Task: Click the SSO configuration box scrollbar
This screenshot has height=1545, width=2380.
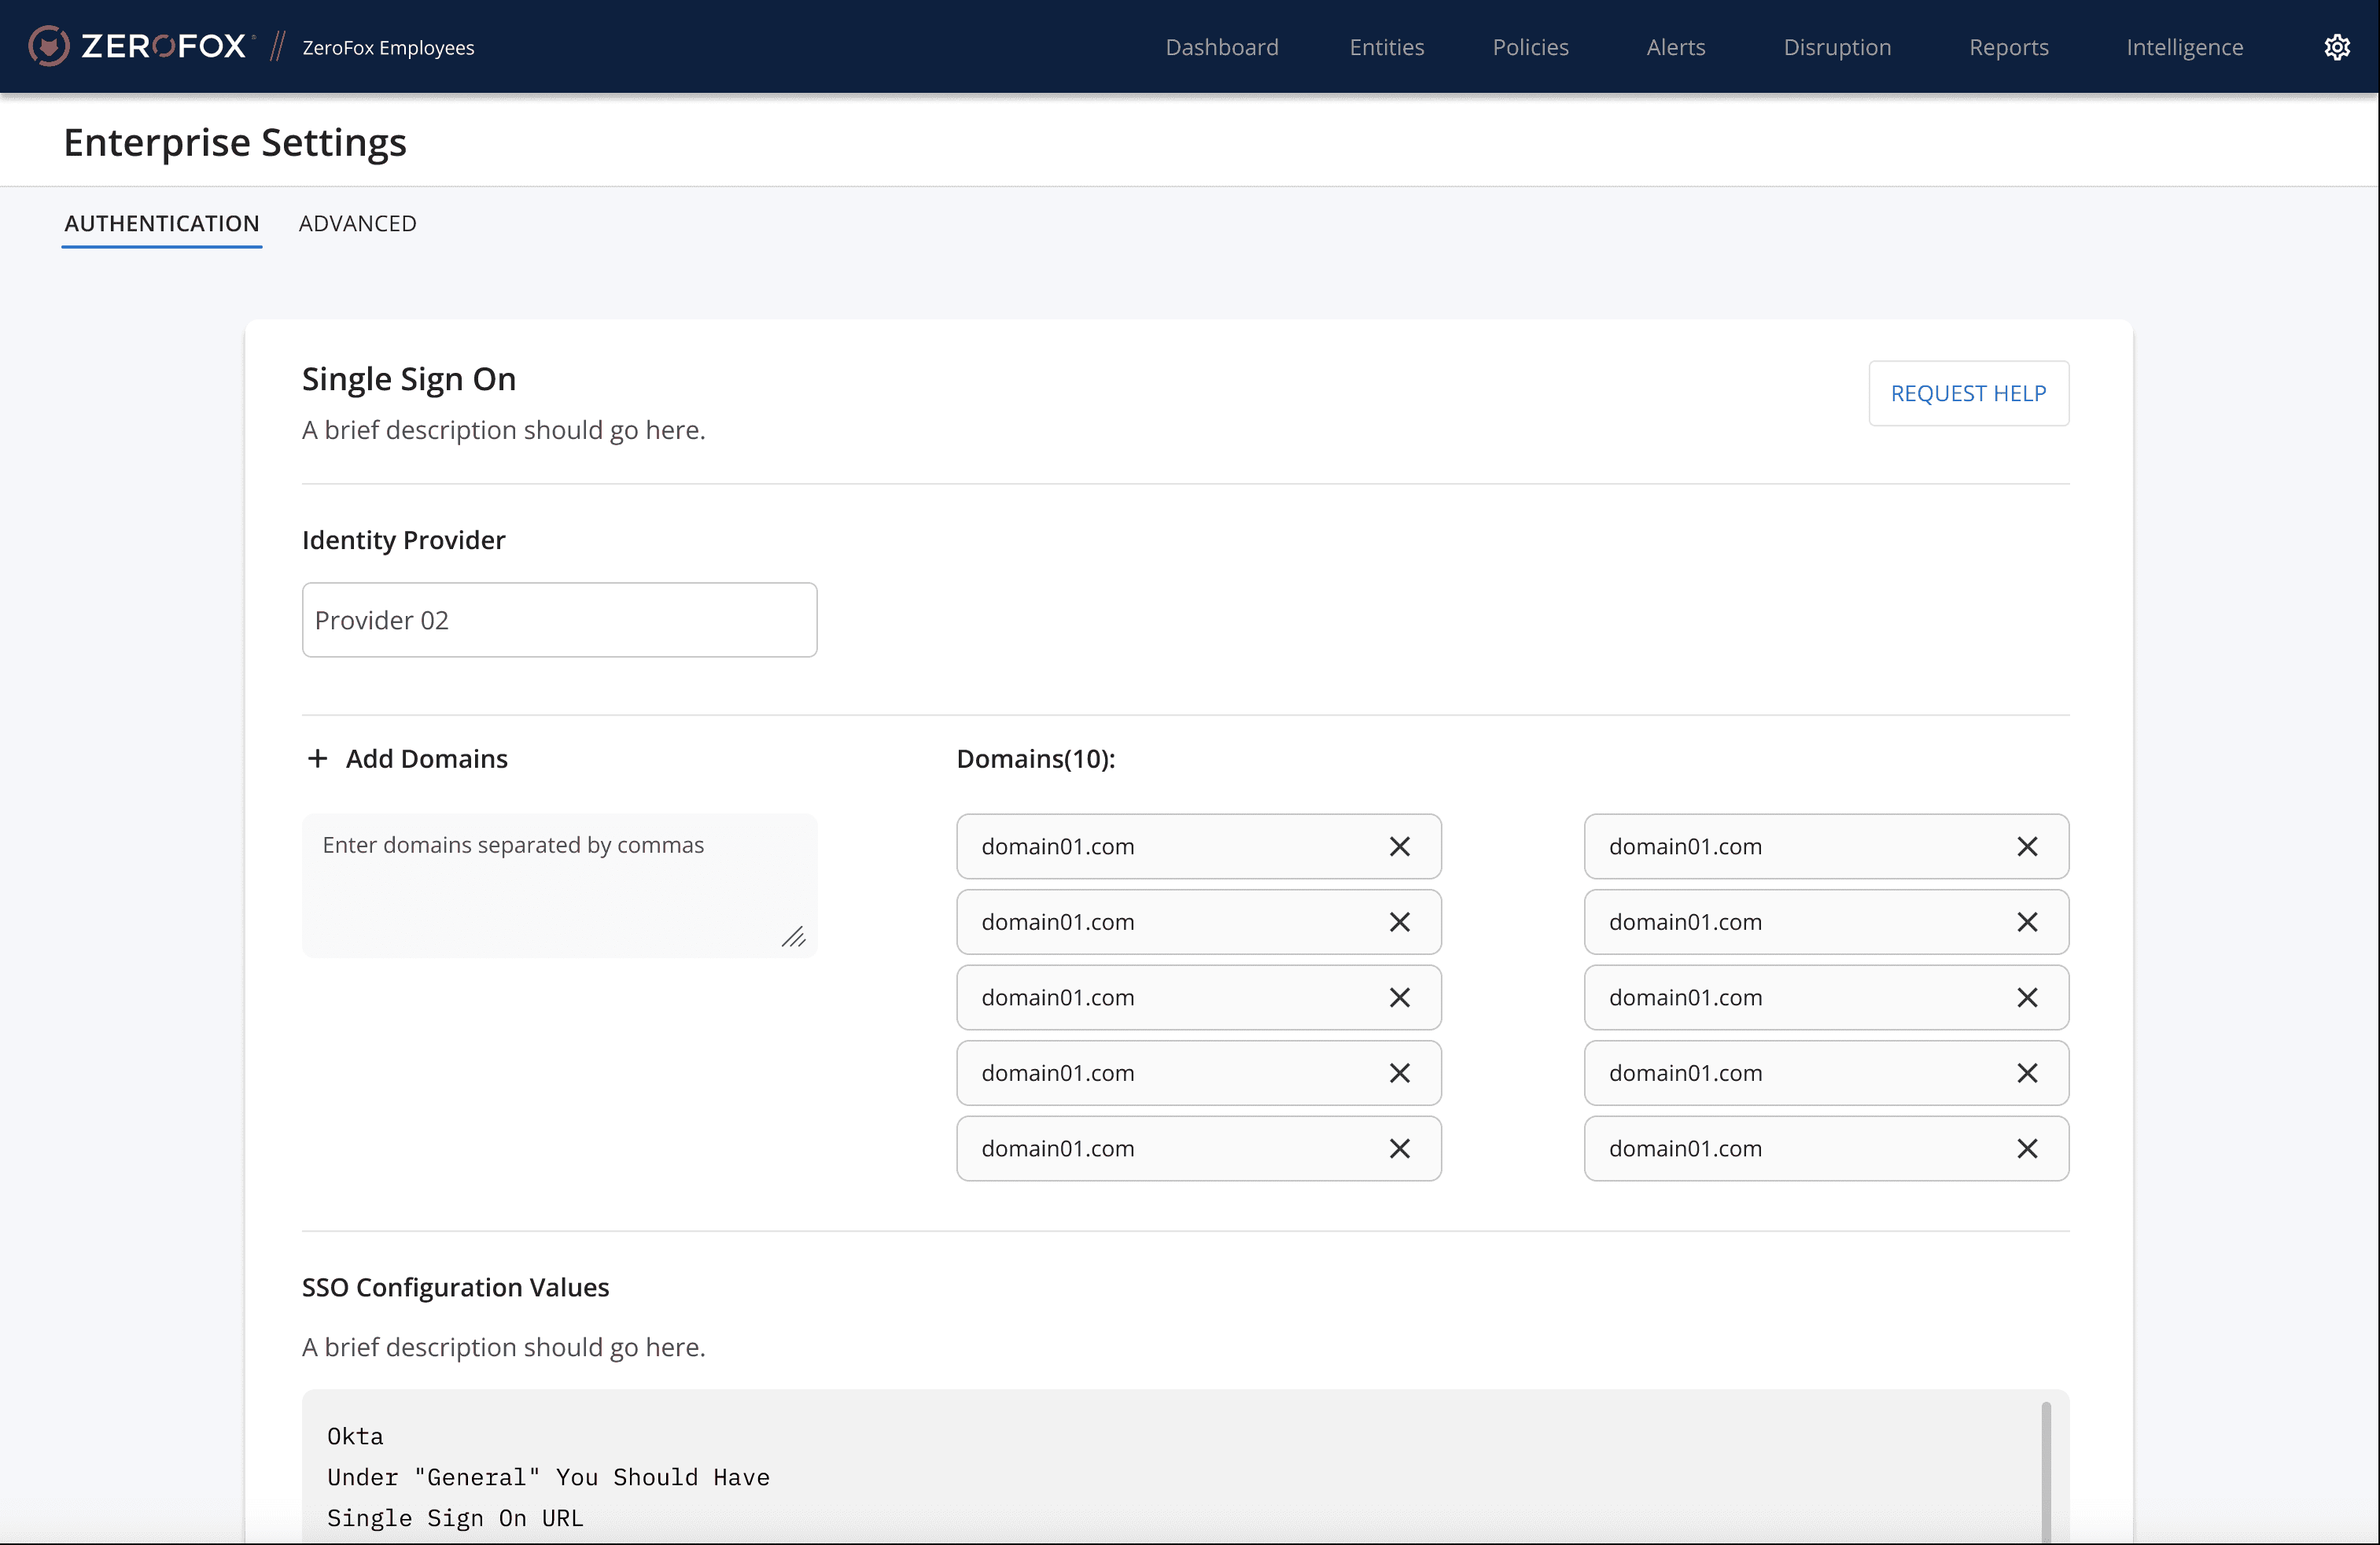Action: [2045, 1470]
